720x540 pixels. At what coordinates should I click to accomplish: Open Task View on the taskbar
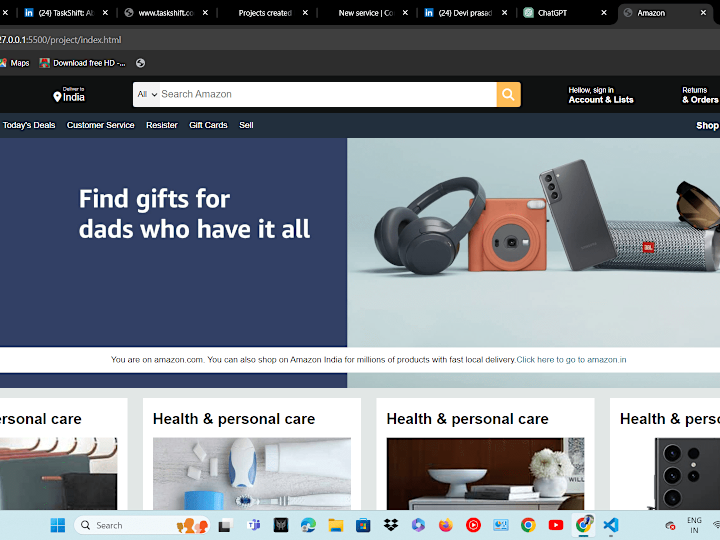click(225, 525)
